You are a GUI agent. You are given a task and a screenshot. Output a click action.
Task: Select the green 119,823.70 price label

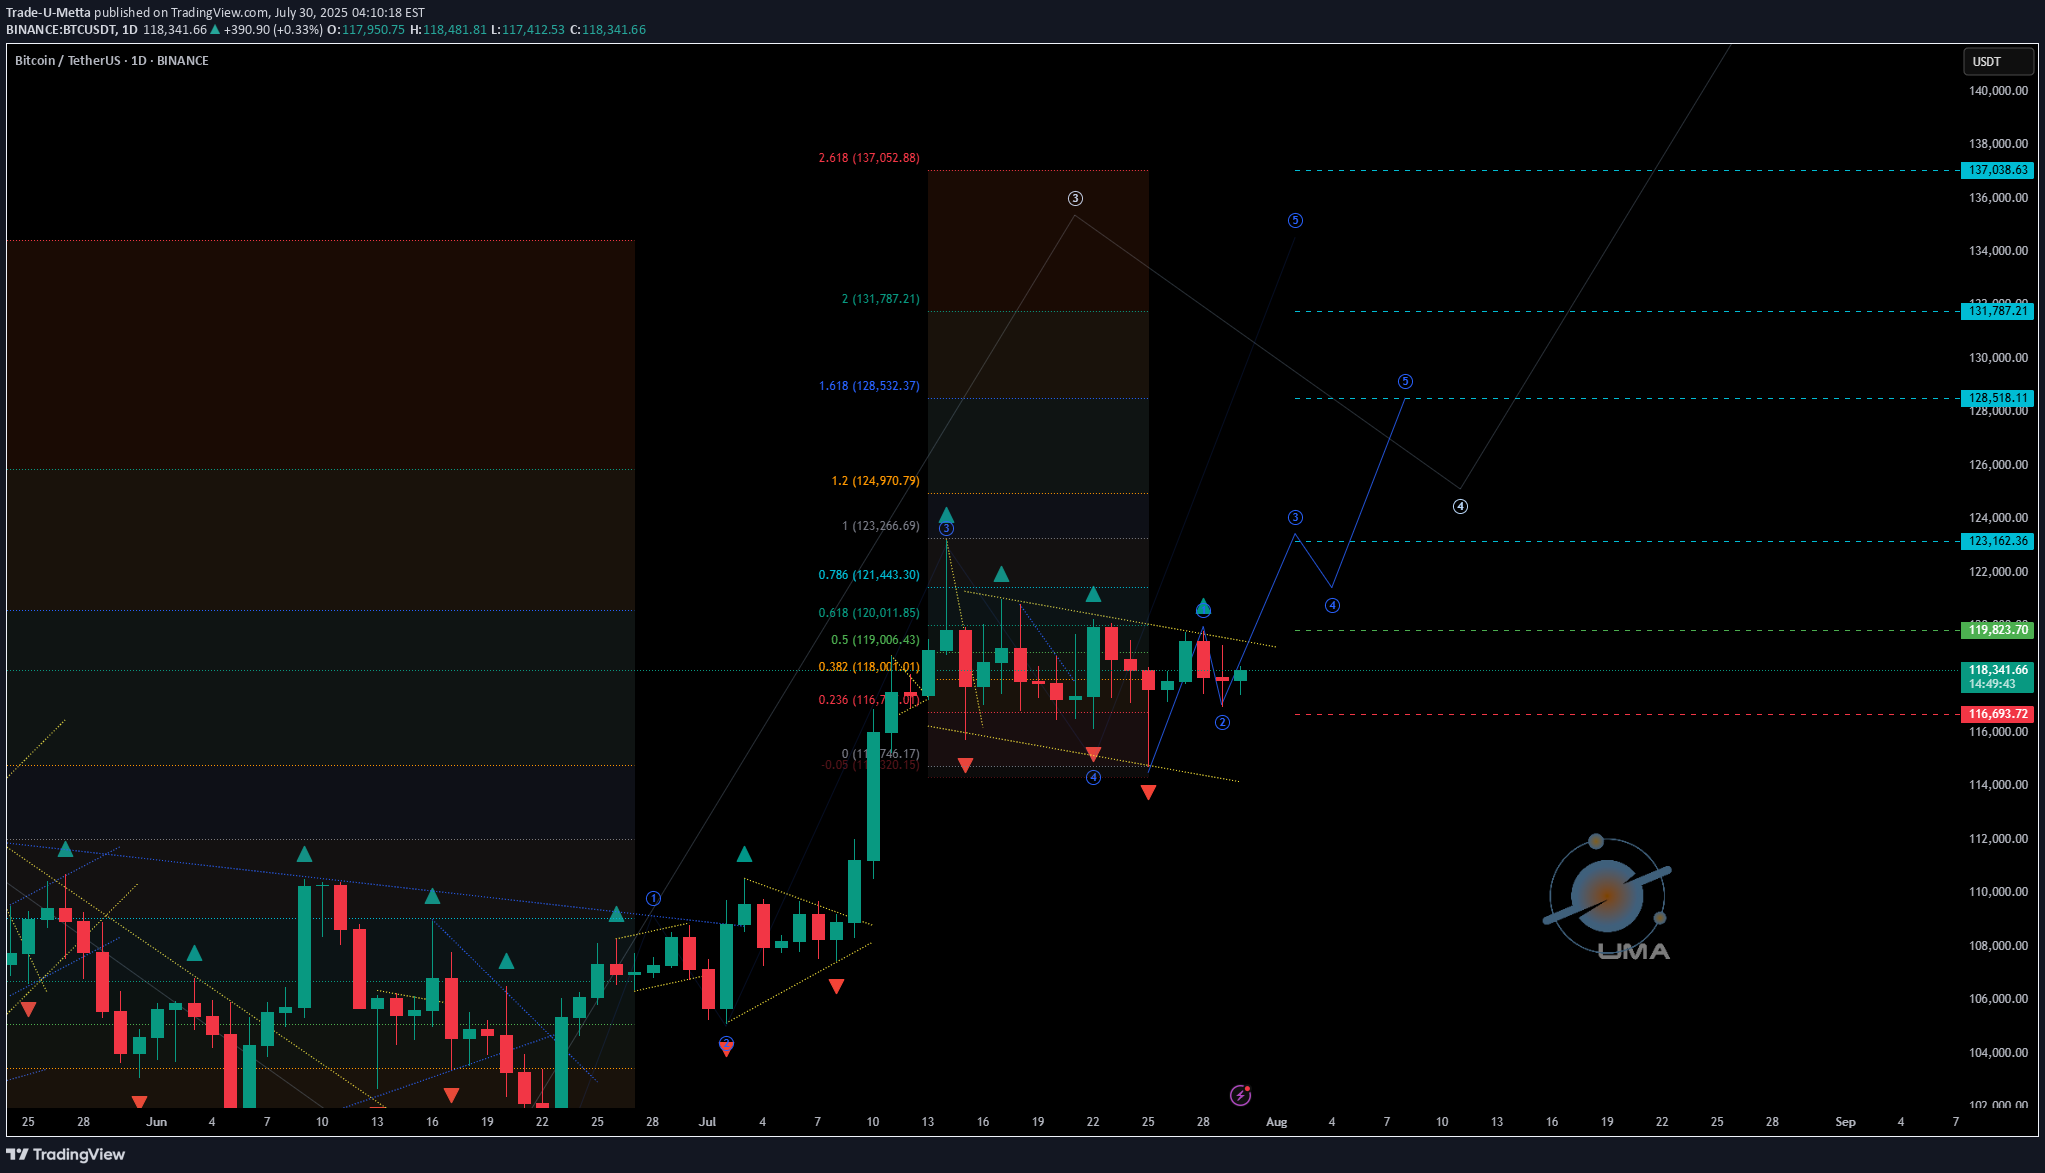[x=1997, y=630]
